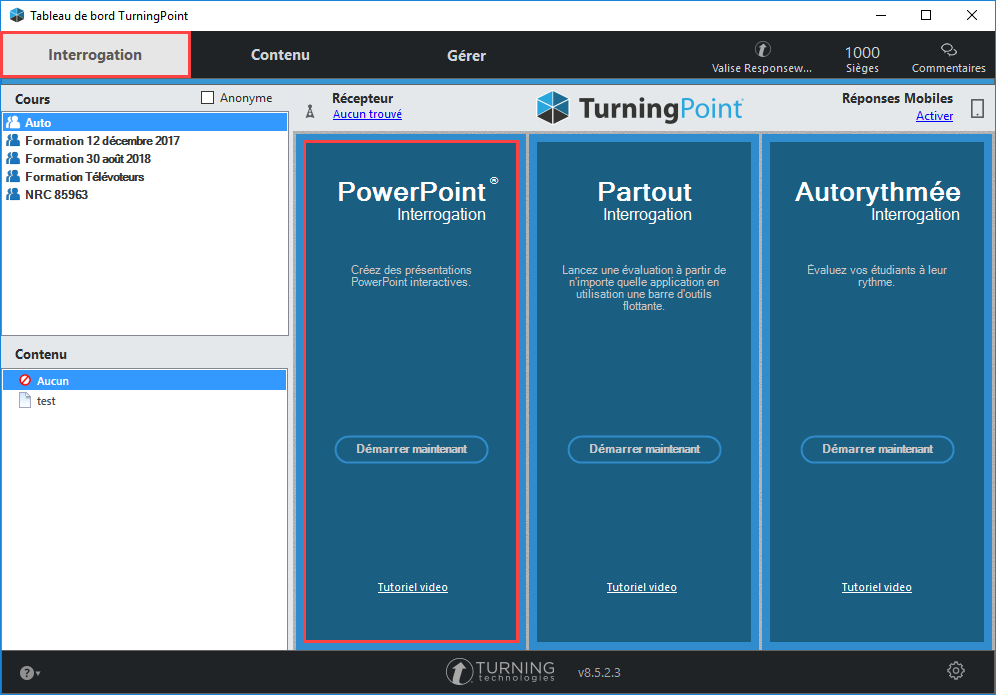Start PowerPoint Interrogation with Démarrer maintenant
The height and width of the screenshot is (695, 996).
(x=411, y=449)
